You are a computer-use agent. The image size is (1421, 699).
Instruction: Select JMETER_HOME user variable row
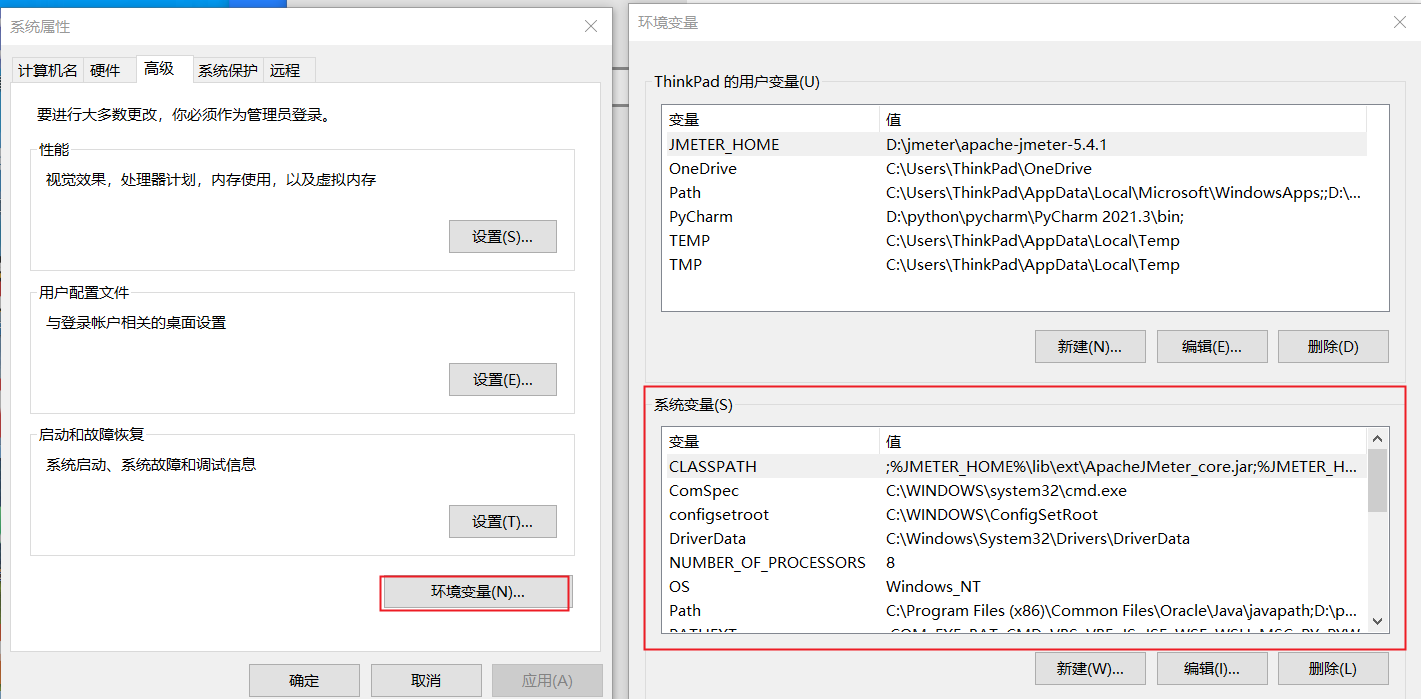1016,144
